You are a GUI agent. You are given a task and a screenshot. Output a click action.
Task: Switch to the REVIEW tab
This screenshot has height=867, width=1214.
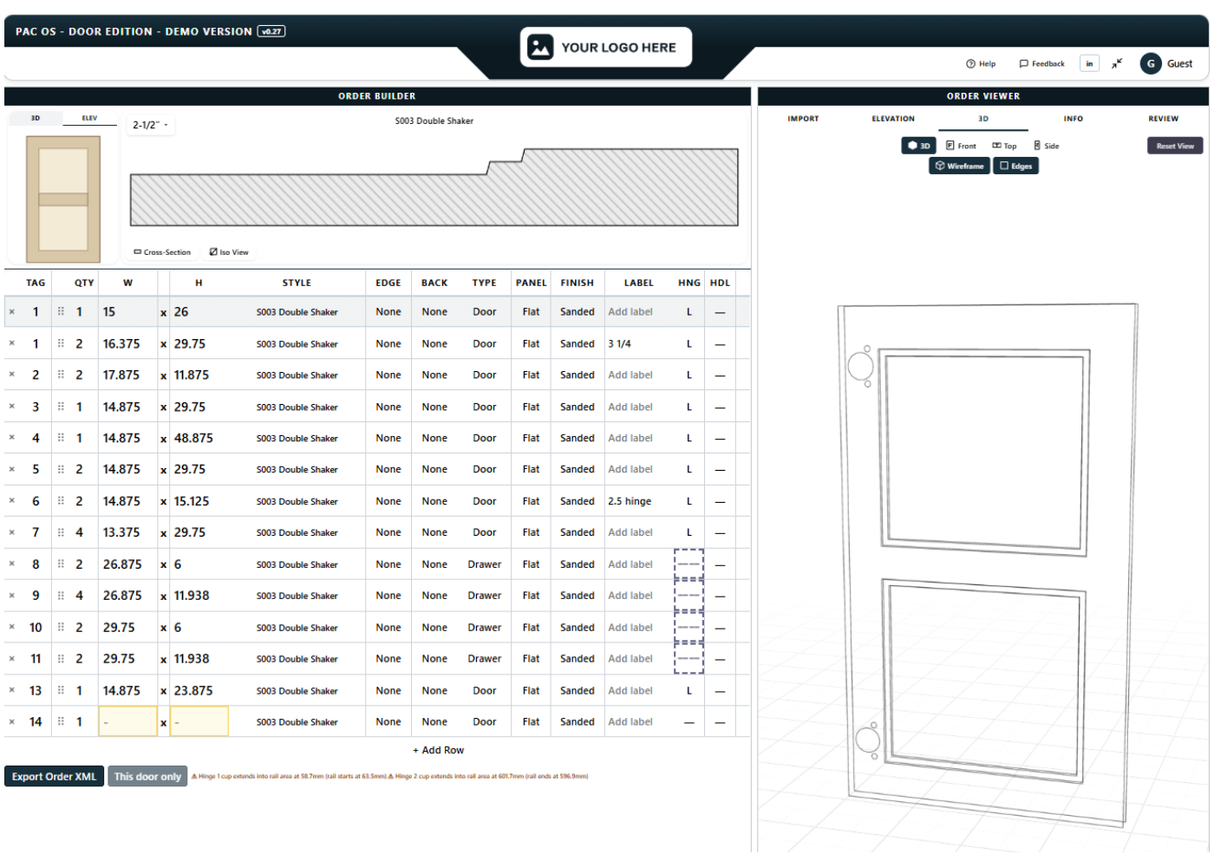1163,118
